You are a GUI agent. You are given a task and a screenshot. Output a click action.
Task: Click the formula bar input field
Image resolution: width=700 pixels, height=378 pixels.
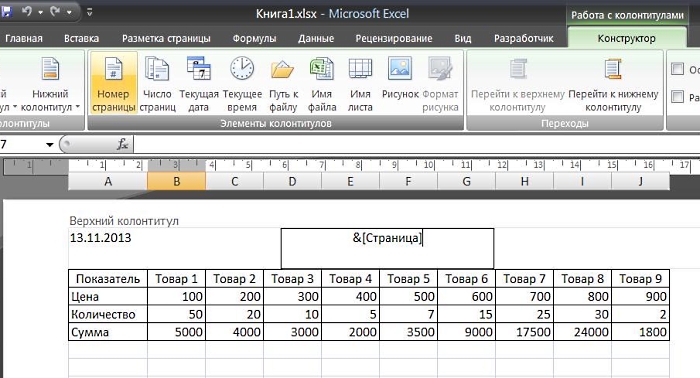(416, 144)
